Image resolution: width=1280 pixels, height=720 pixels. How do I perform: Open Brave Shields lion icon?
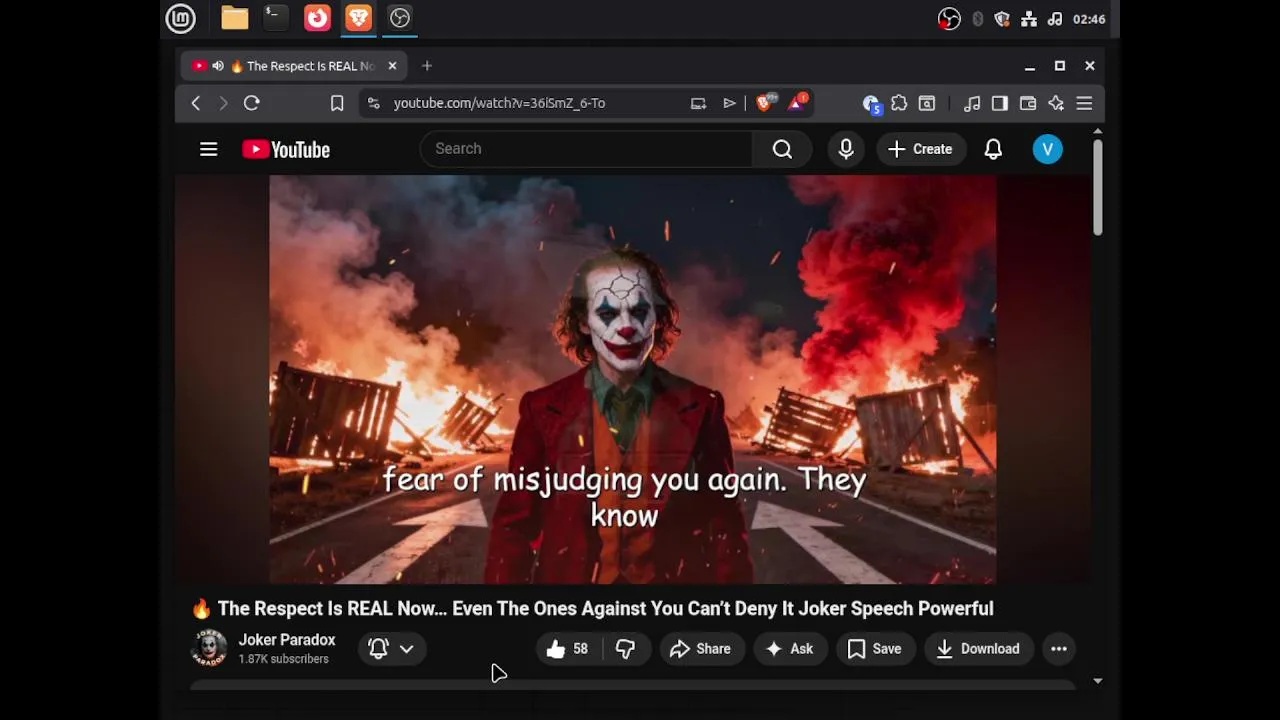pos(765,102)
